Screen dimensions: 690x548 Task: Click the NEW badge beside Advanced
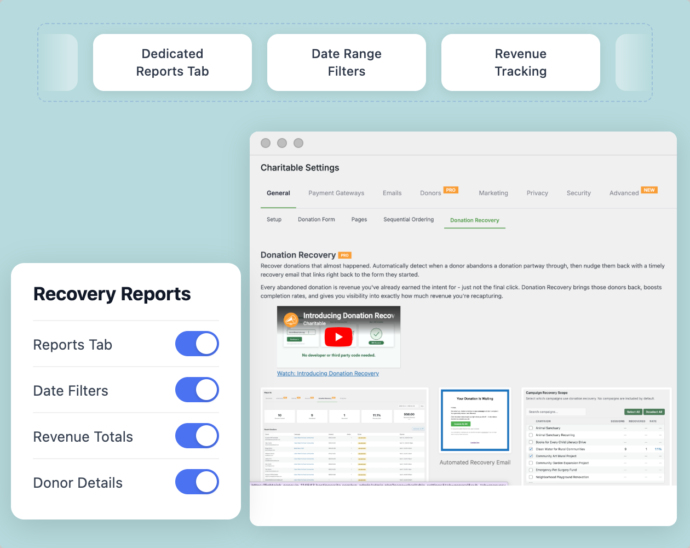click(649, 190)
